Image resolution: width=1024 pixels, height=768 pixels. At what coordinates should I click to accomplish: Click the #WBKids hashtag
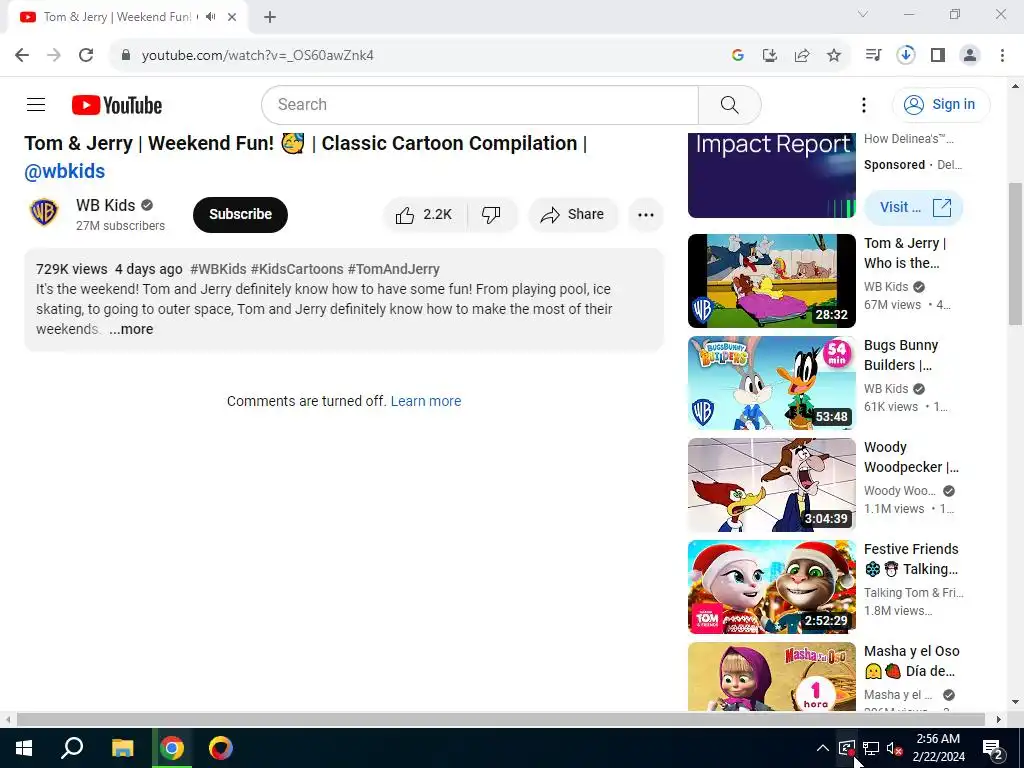(x=218, y=269)
